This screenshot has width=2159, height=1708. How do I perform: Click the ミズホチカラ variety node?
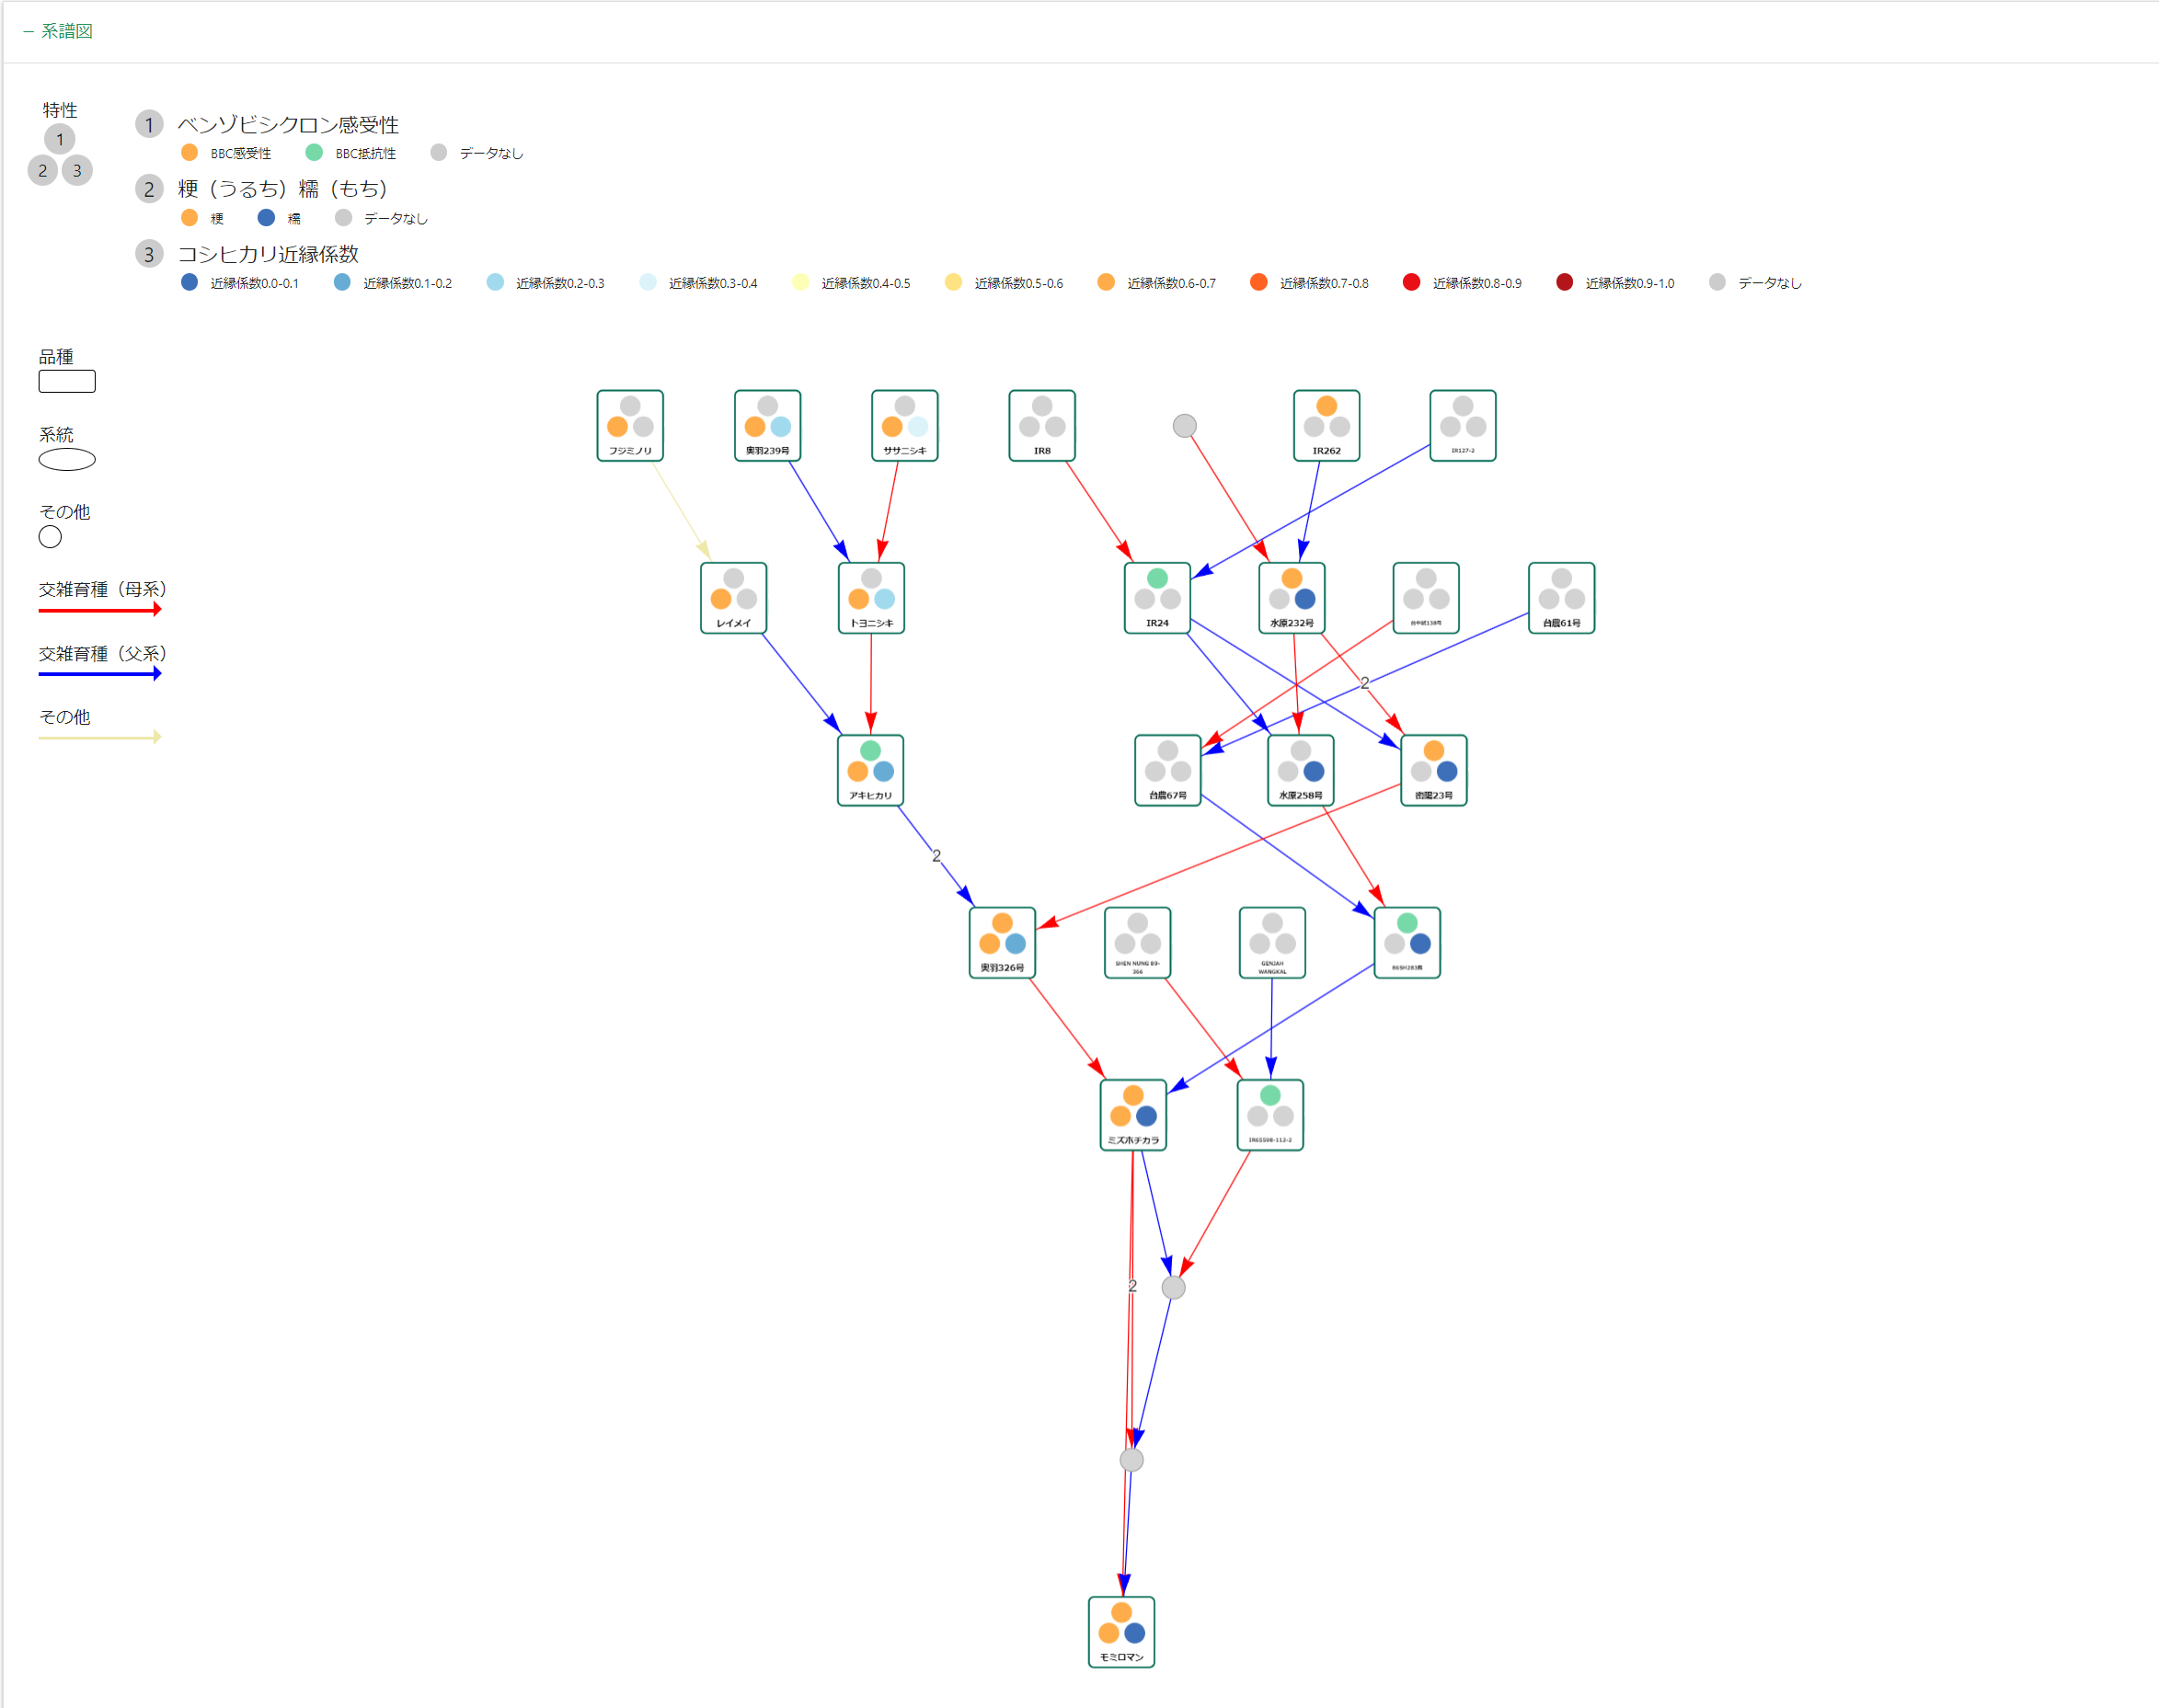pyautogui.click(x=1133, y=1114)
